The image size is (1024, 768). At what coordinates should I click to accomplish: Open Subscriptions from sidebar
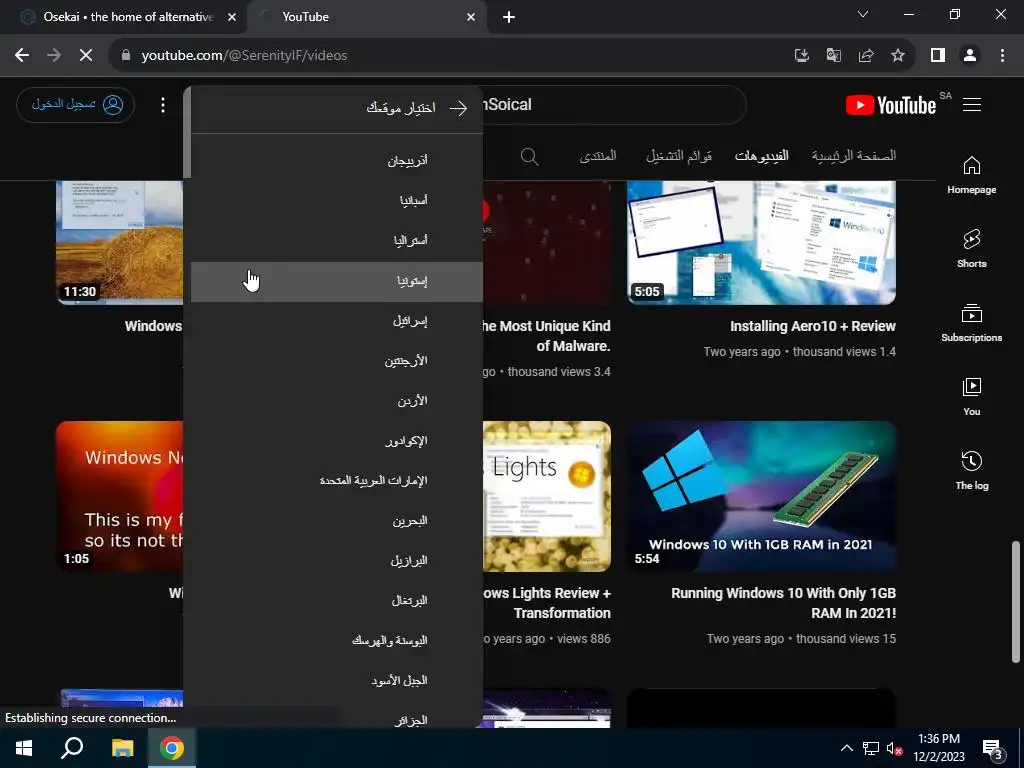point(972,323)
